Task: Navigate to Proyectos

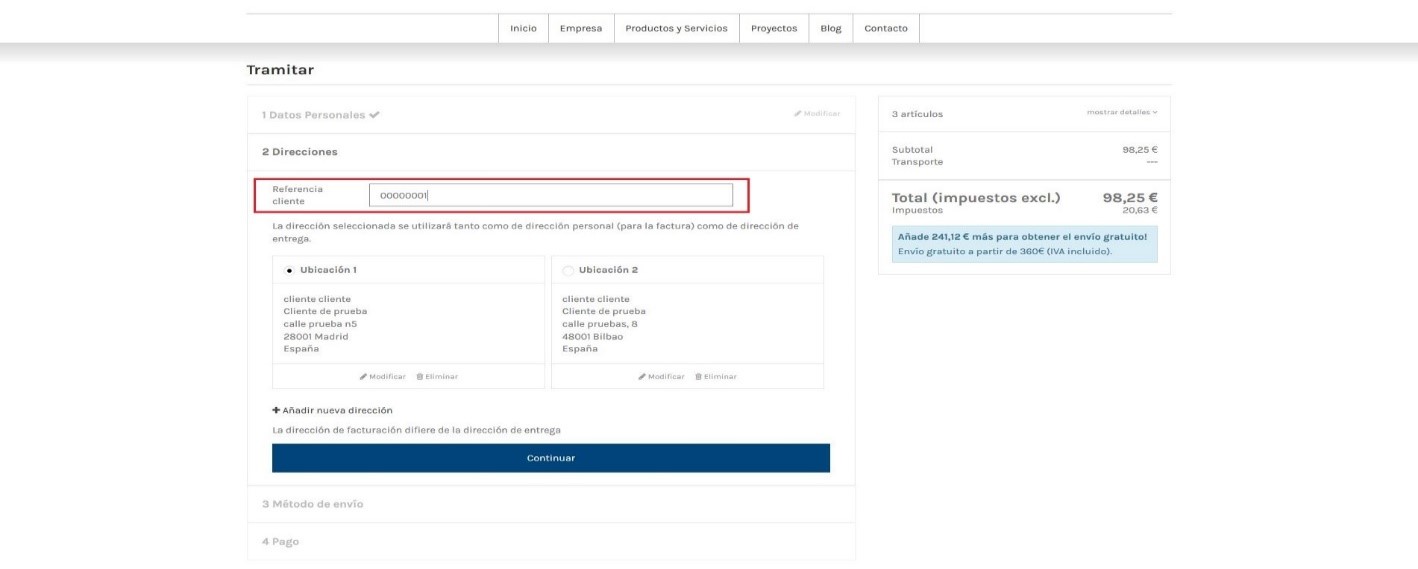Action: click(x=774, y=28)
